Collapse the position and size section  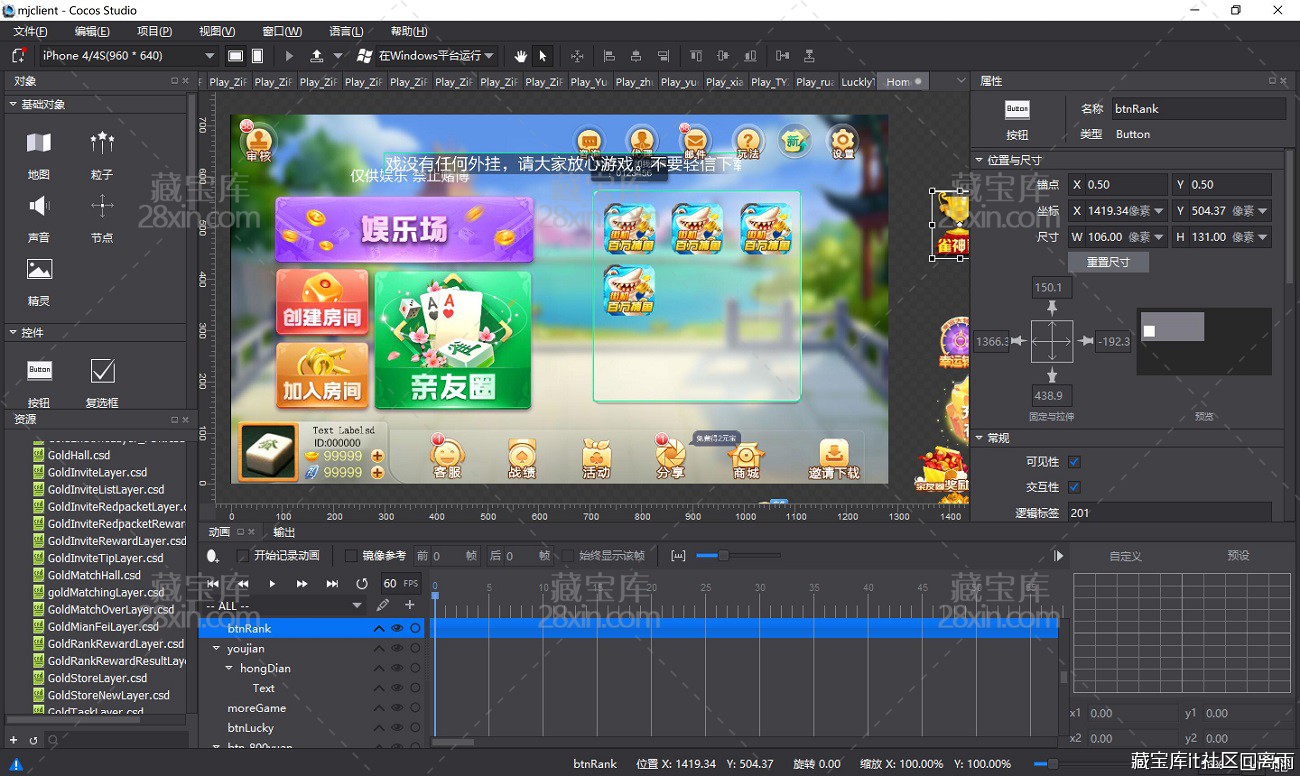point(979,160)
